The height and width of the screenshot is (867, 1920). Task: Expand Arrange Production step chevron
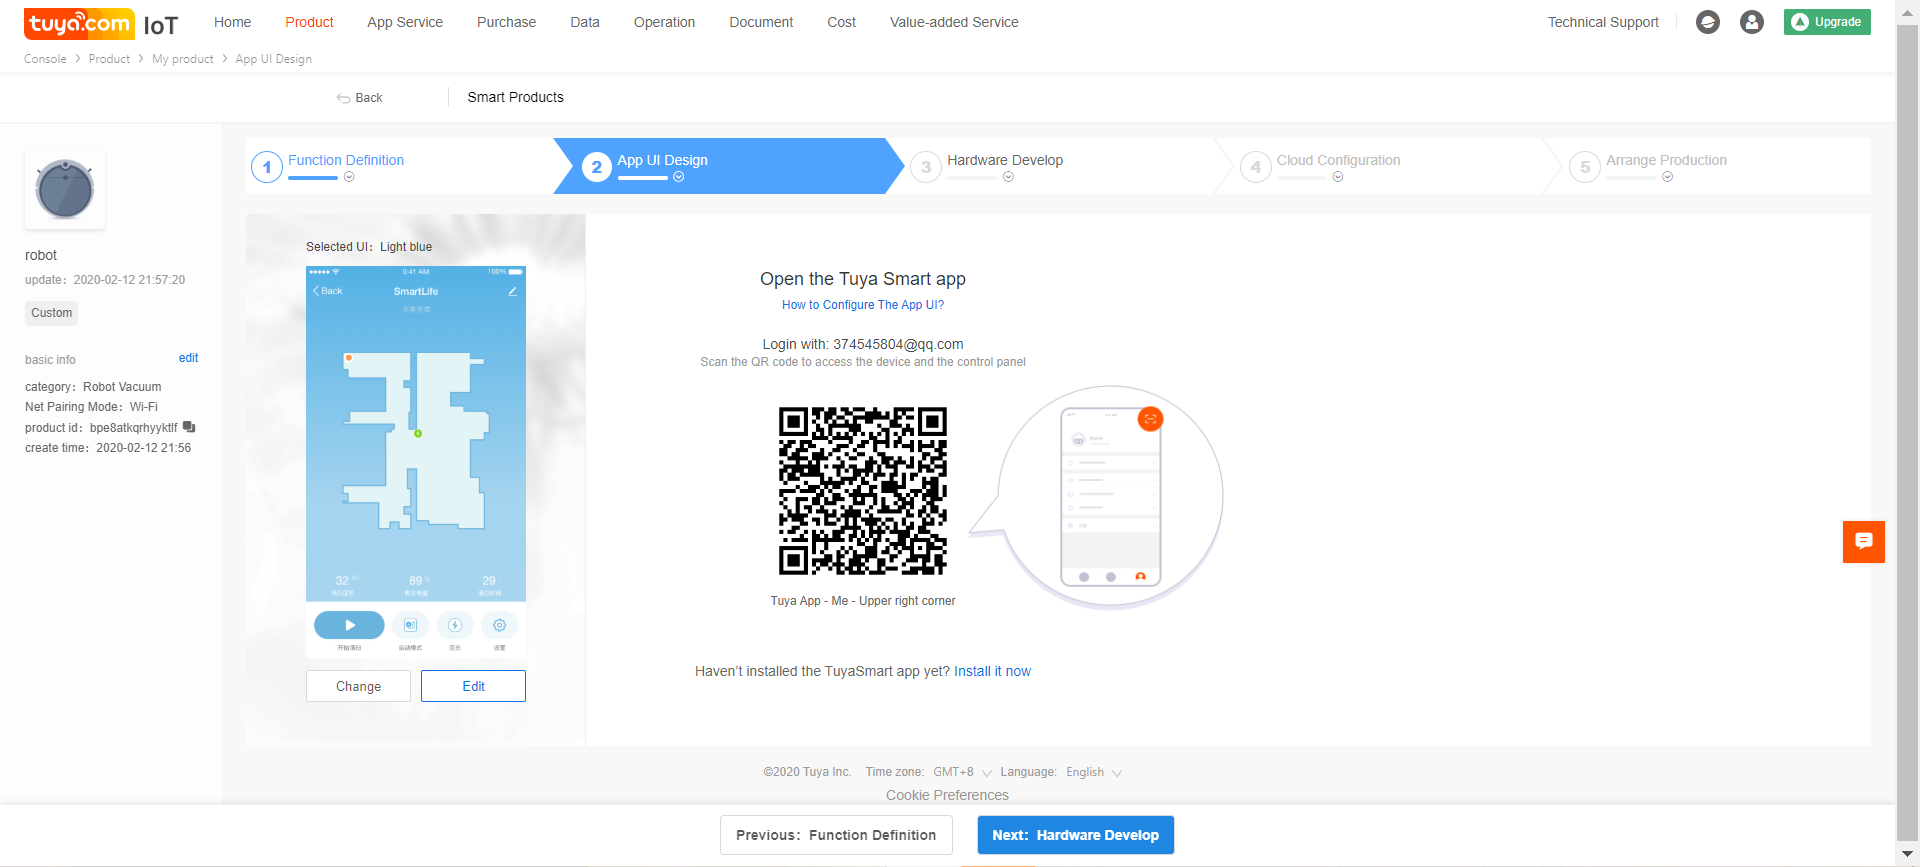pyautogui.click(x=1667, y=177)
